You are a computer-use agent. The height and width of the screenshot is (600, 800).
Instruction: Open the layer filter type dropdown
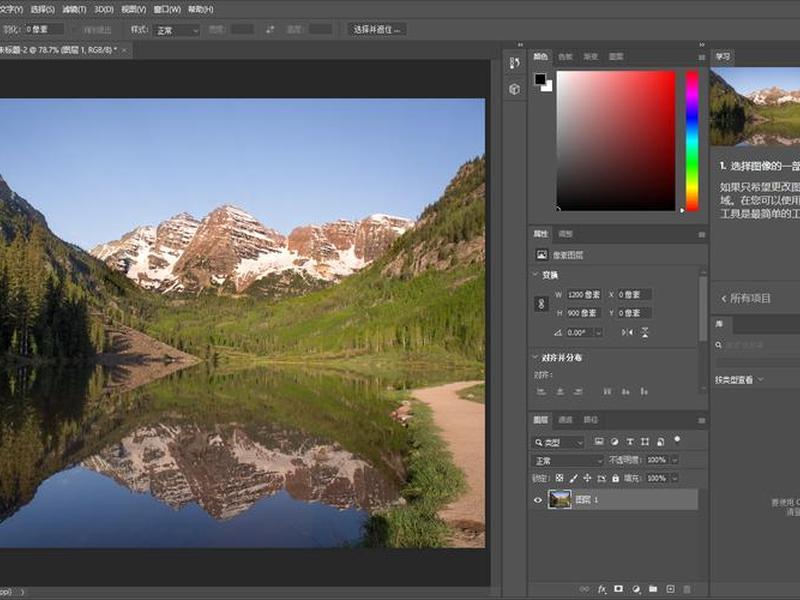click(559, 442)
